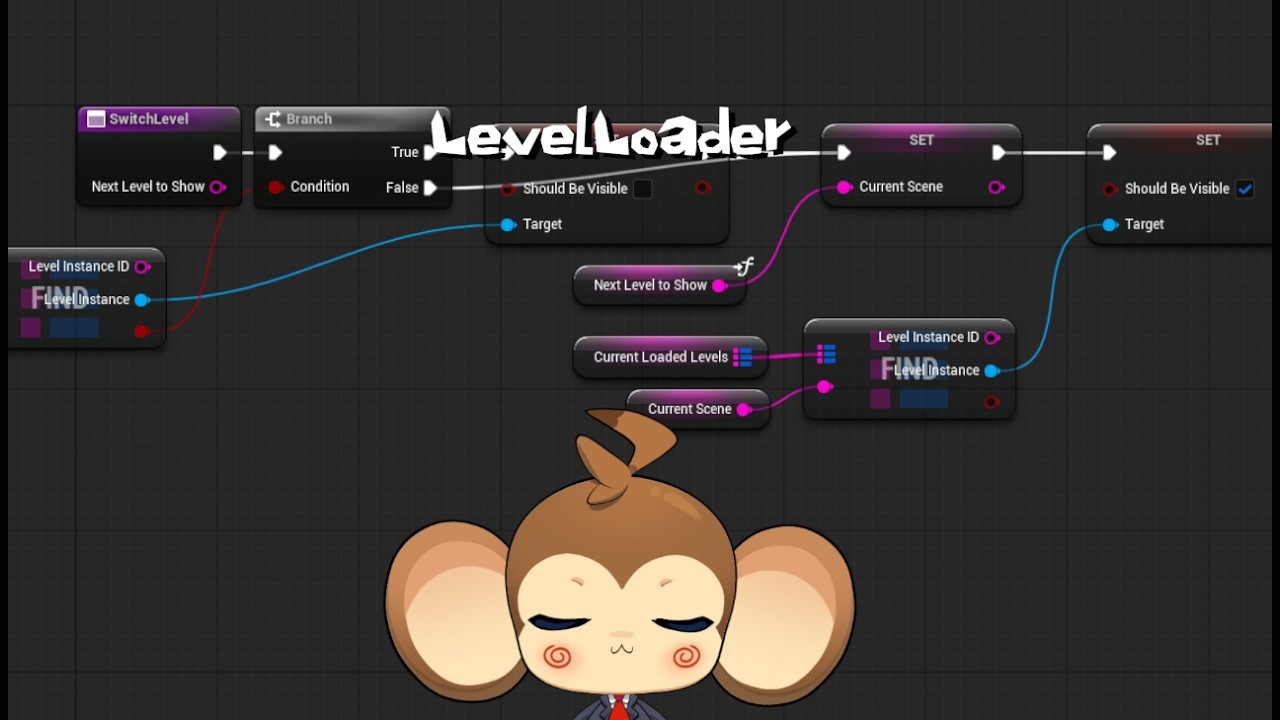The width and height of the screenshot is (1280, 720).
Task: Click the Current Scene input pin on SET node
Action: [844, 187]
